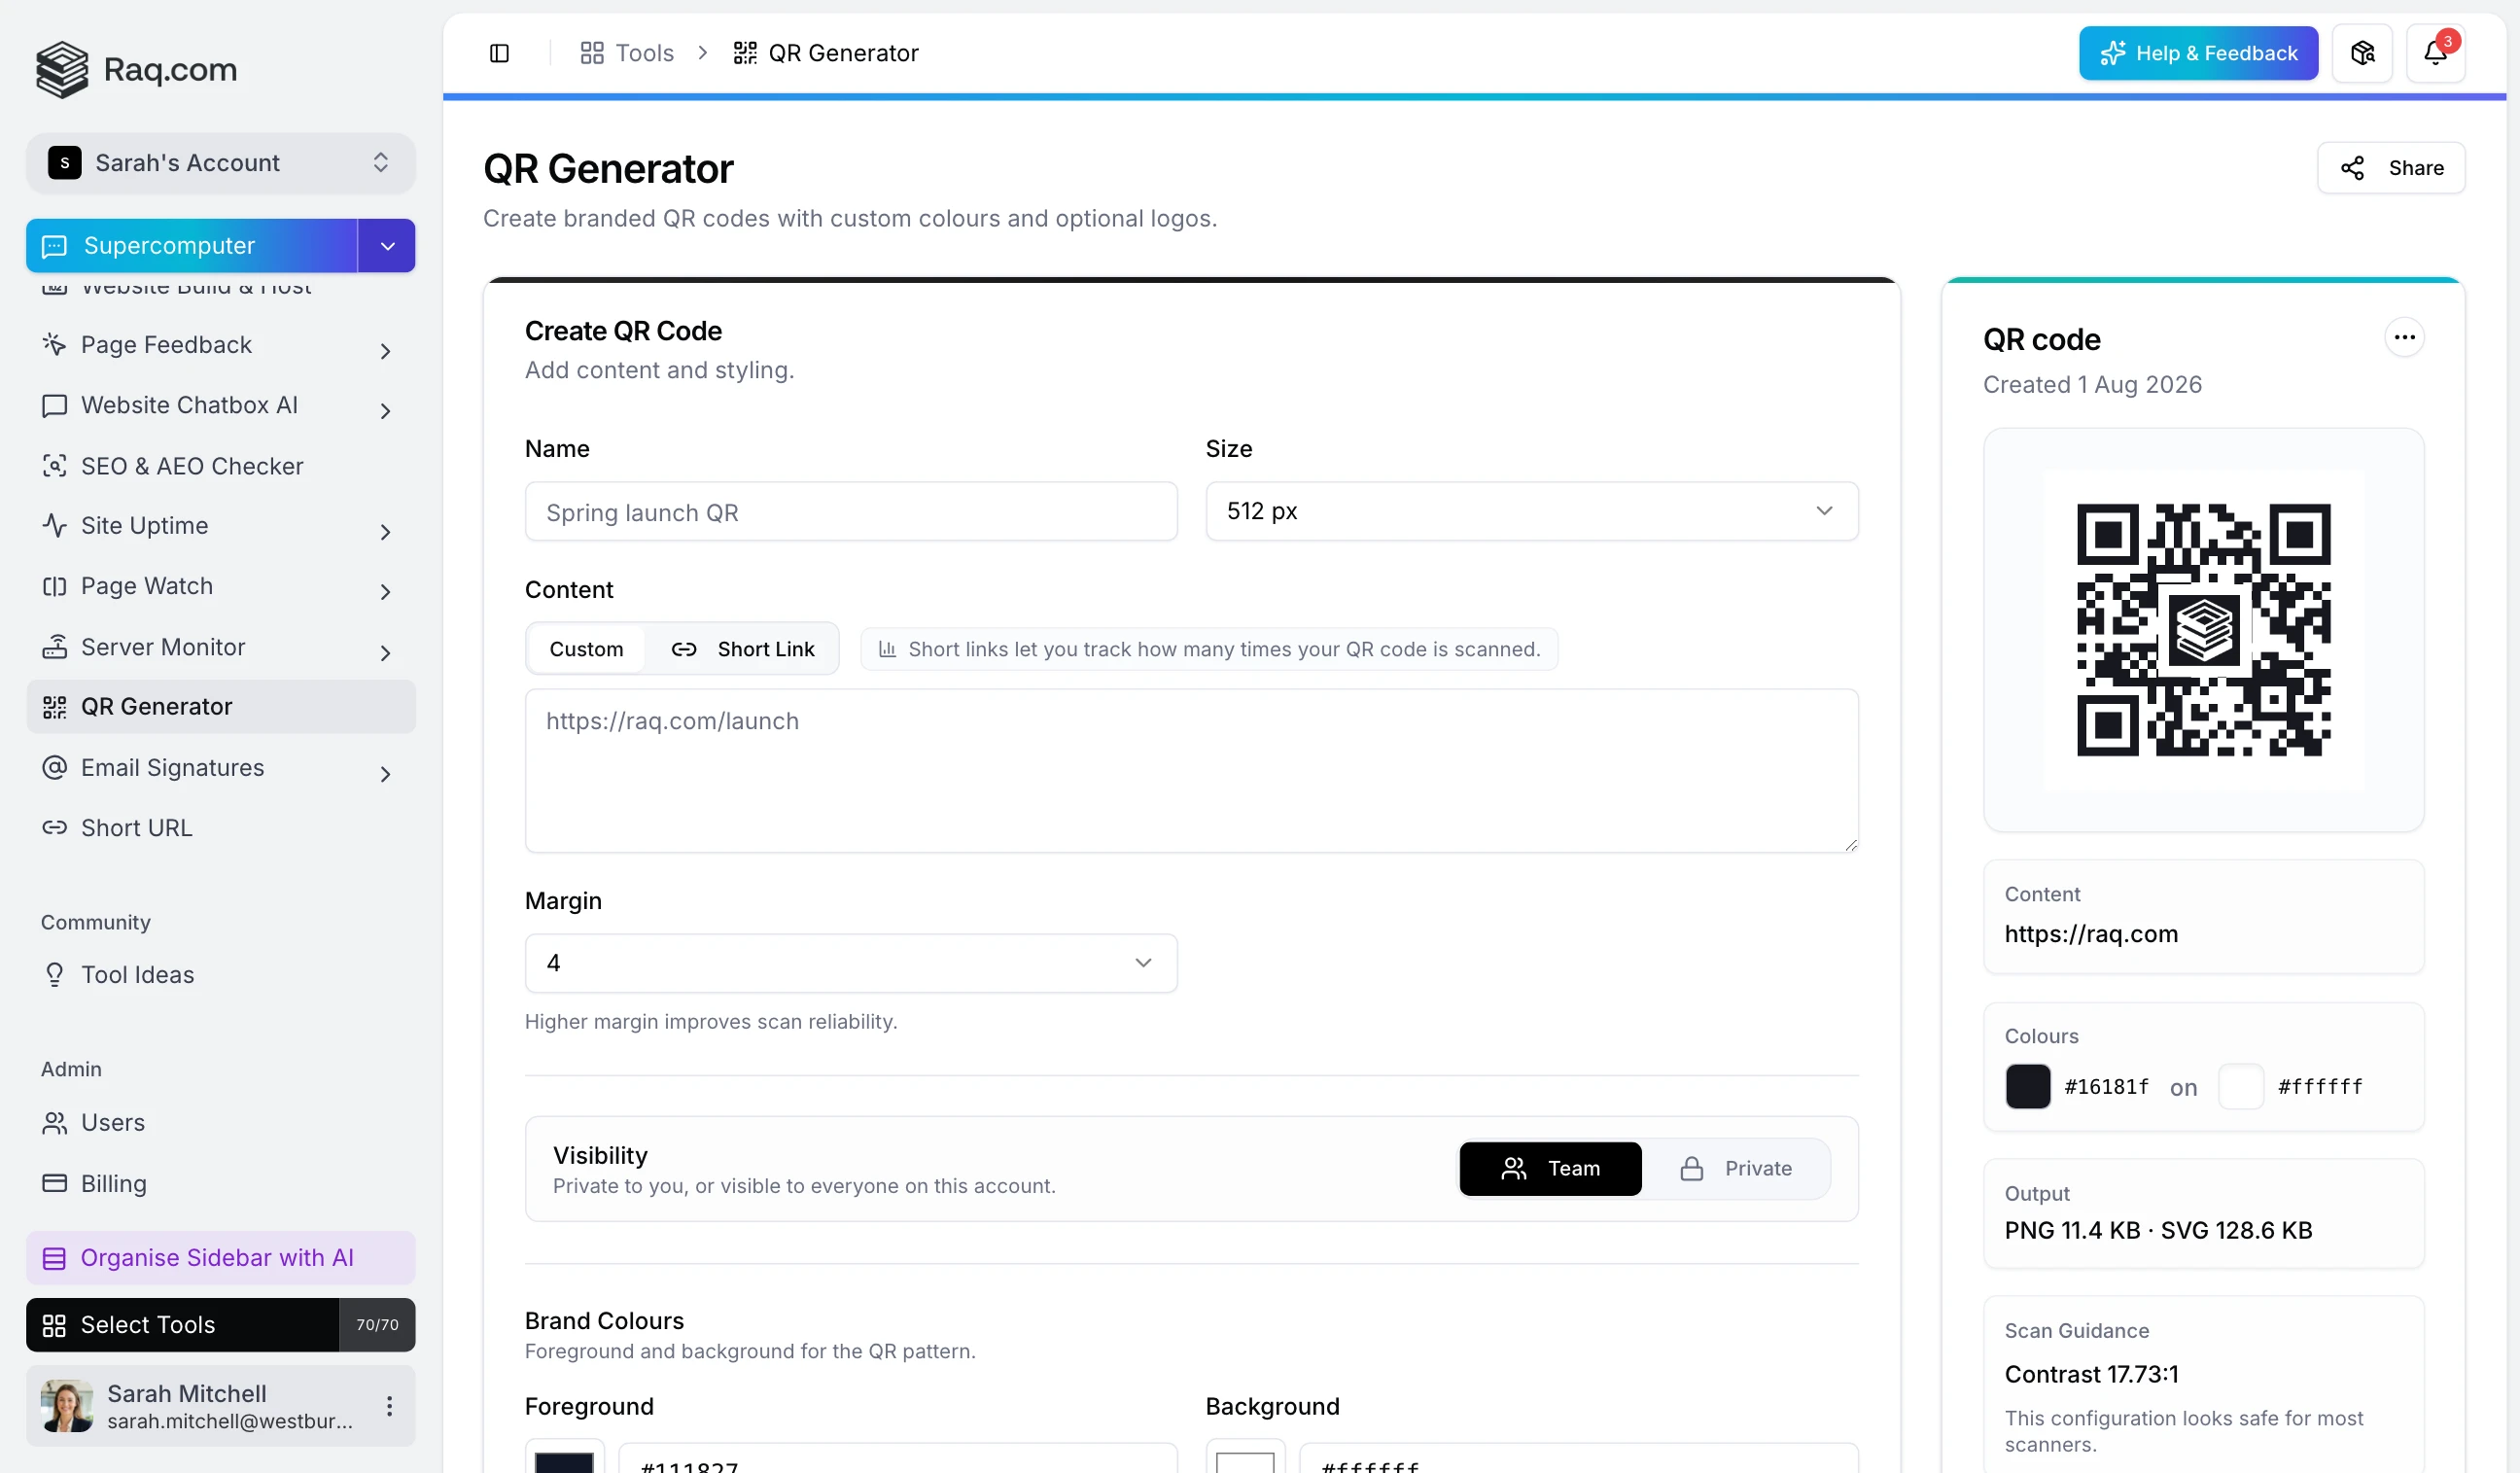The image size is (2520, 1473).
Task: Open Tool Ideas page
Action: coord(220,975)
